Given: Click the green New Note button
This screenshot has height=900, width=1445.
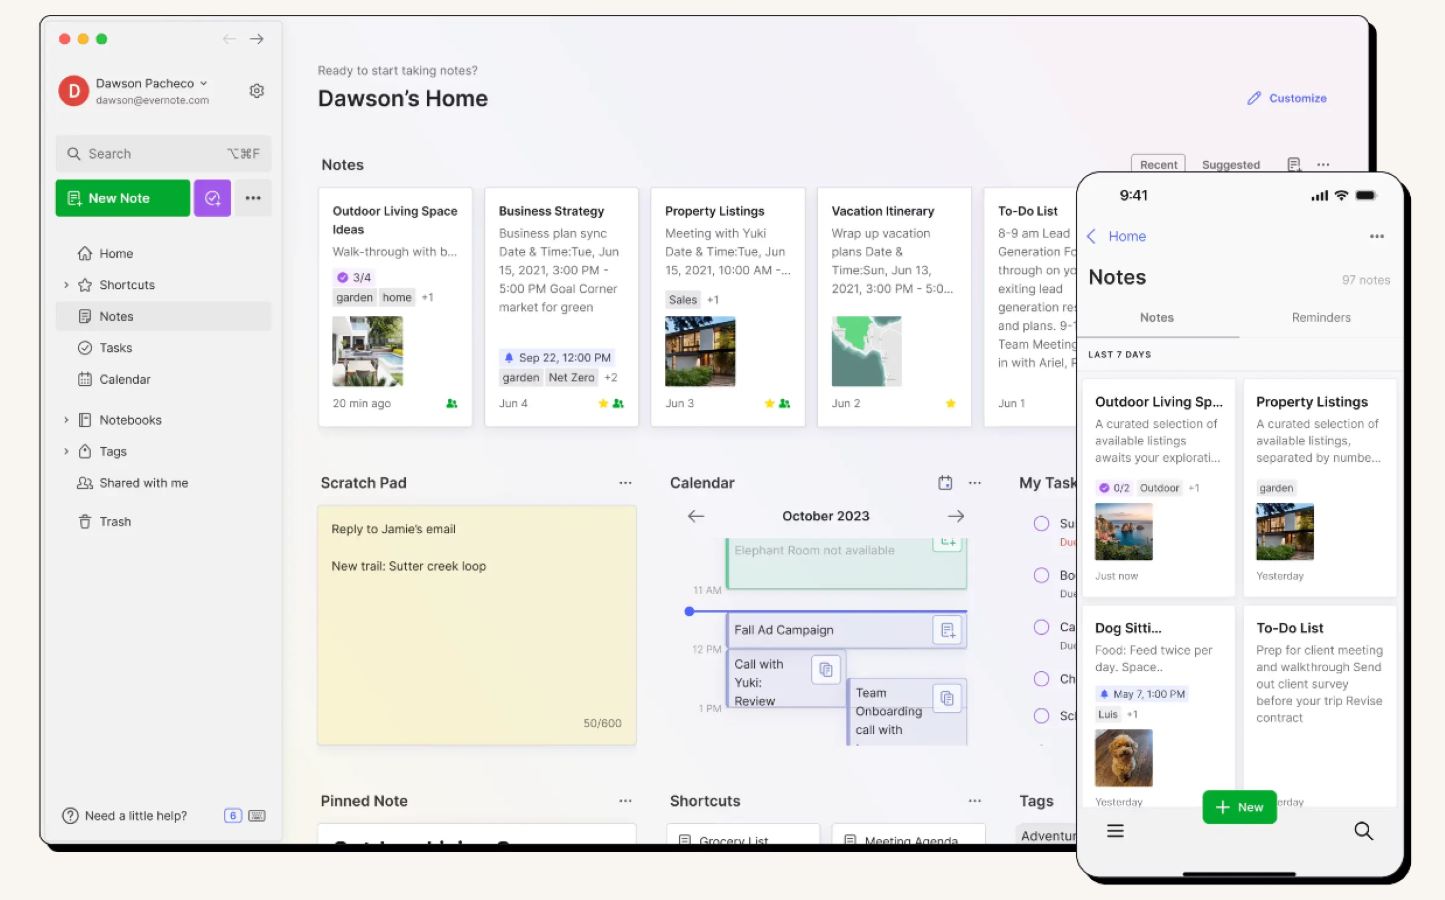Looking at the screenshot, I should pyautogui.click(x=122, y=198).
